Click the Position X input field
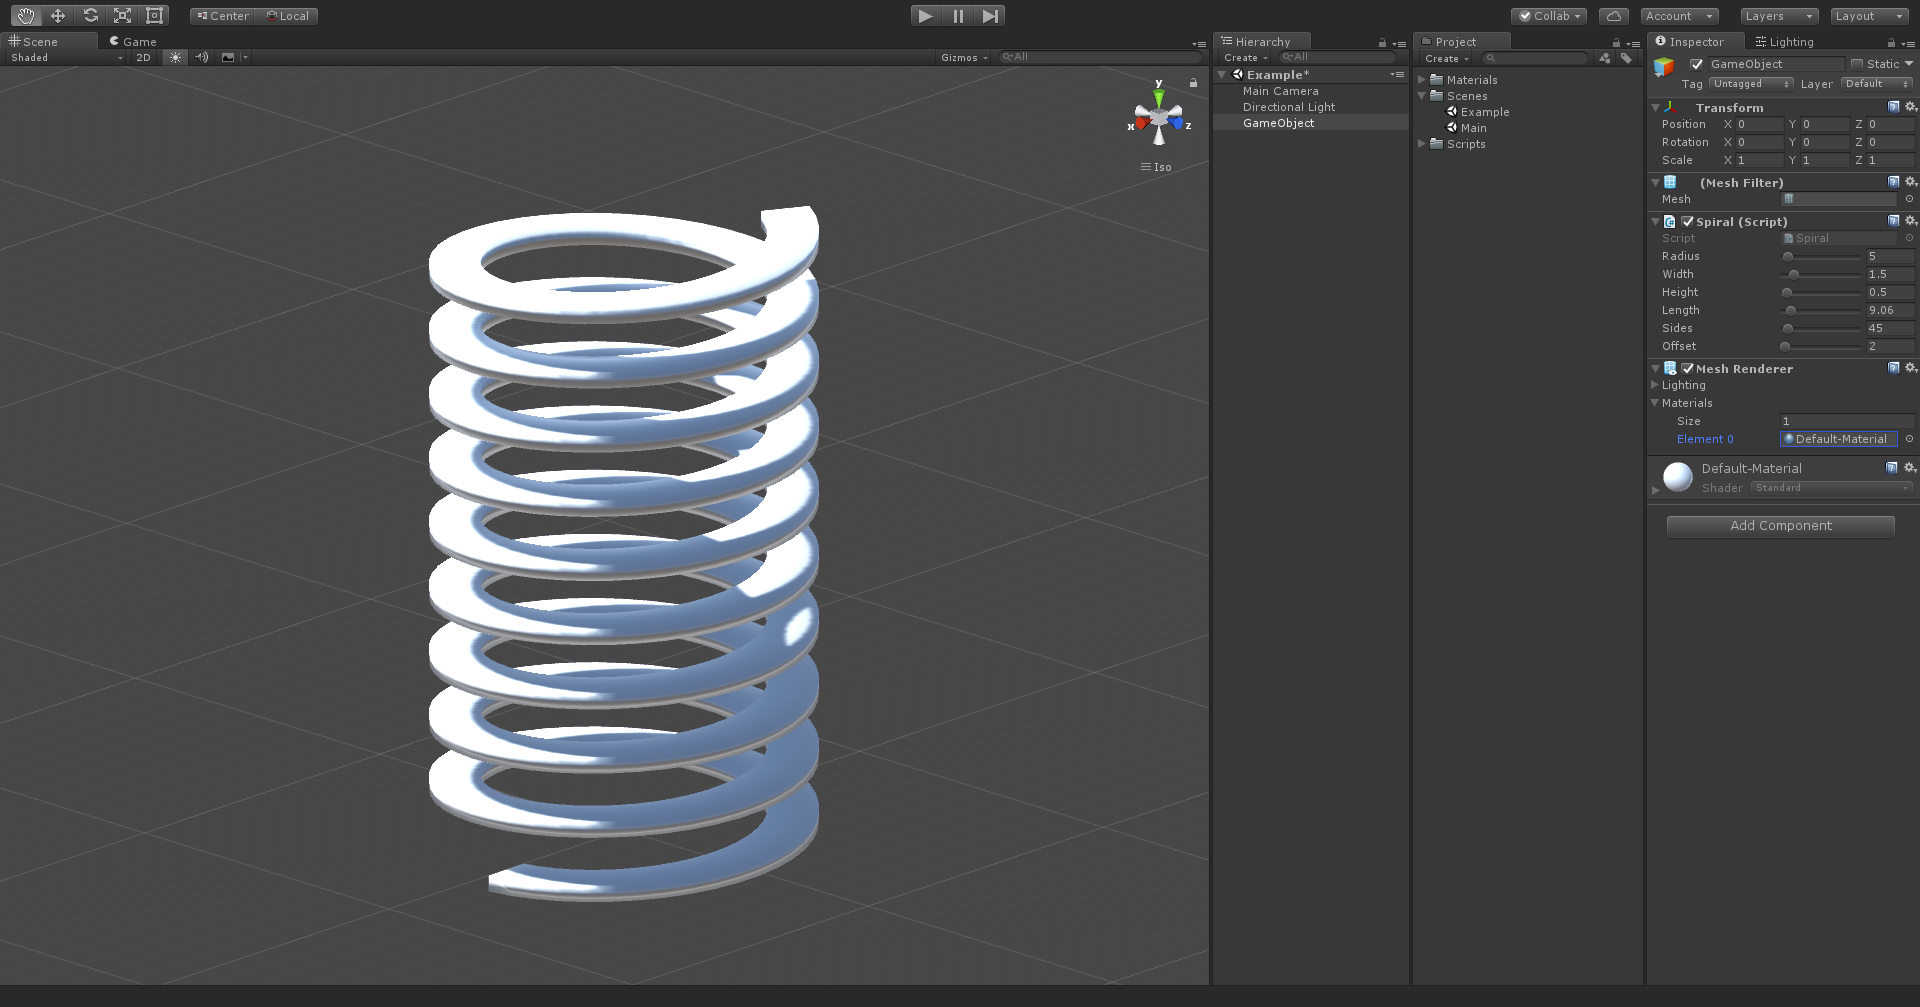The width and height of the screenshot is (1920, 1007). [1759, 125]
